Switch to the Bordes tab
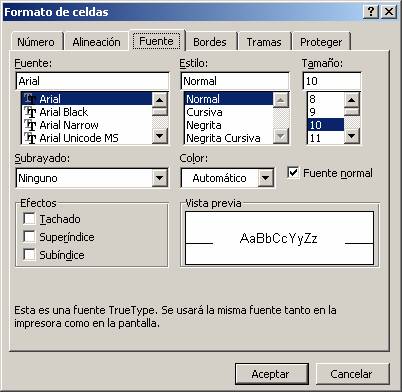This screenshot has height=392, width=402. (x=210, y=42)
